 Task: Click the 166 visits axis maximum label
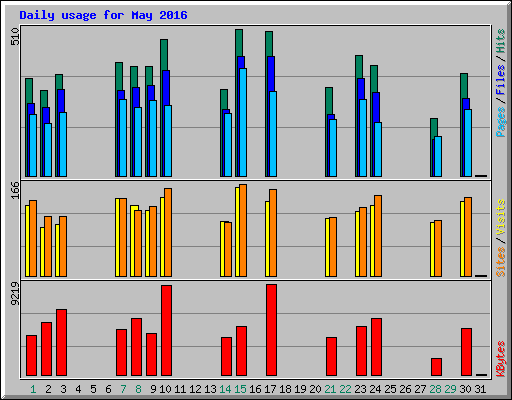[x=15, y=190]
